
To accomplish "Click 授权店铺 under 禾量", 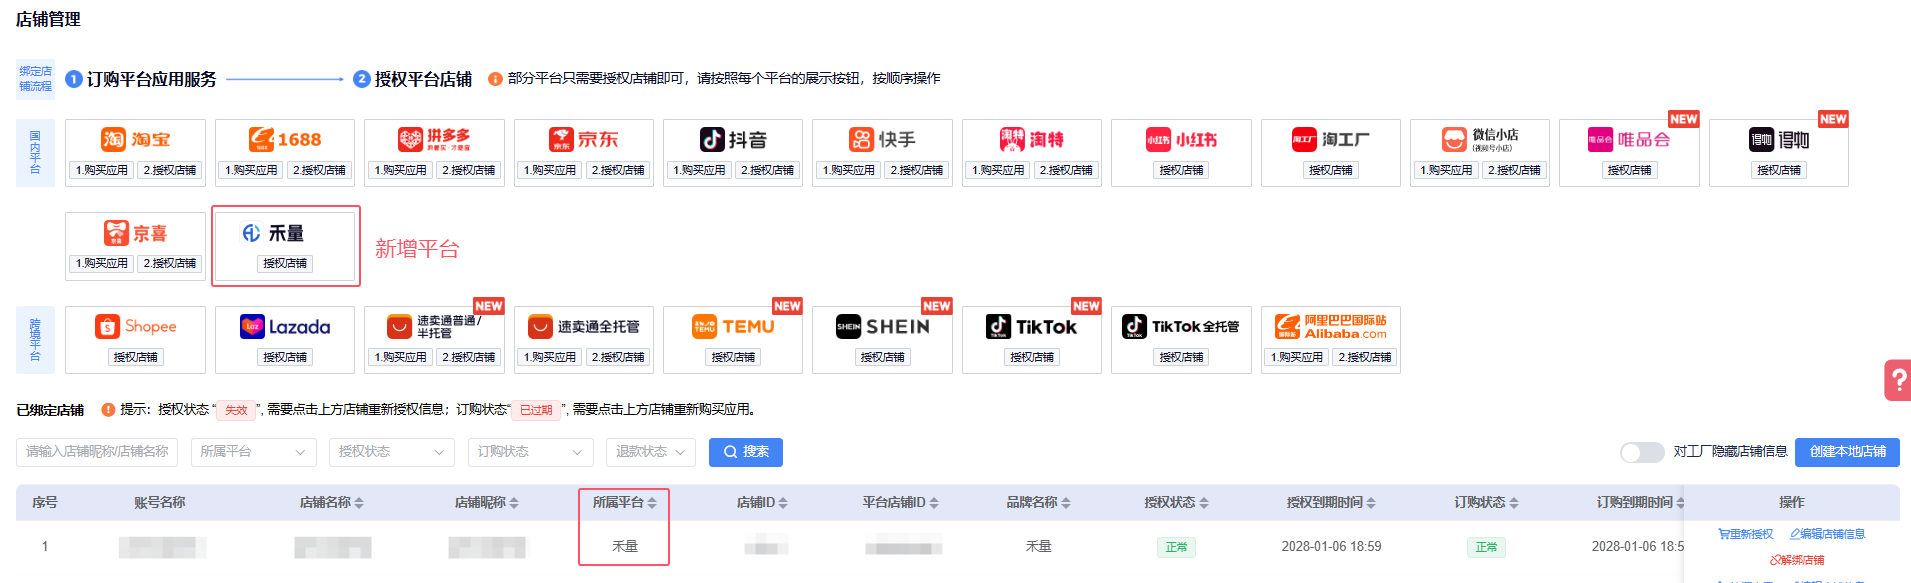I will coord(285,263).
